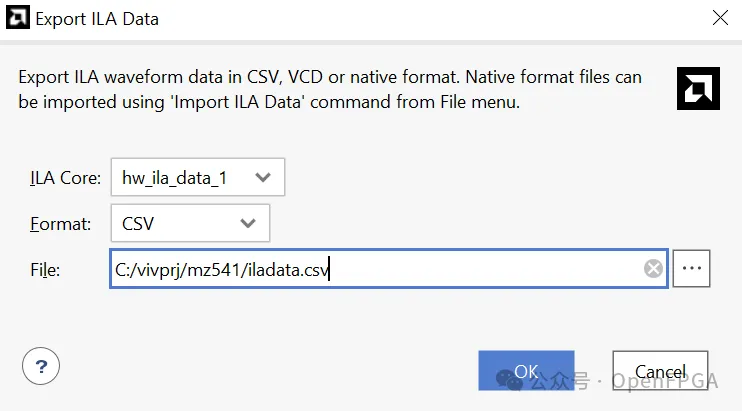The width and height of the screenshot is (742, 411).
Task: Open help with the question mark button
Action: tap(41, 365)
